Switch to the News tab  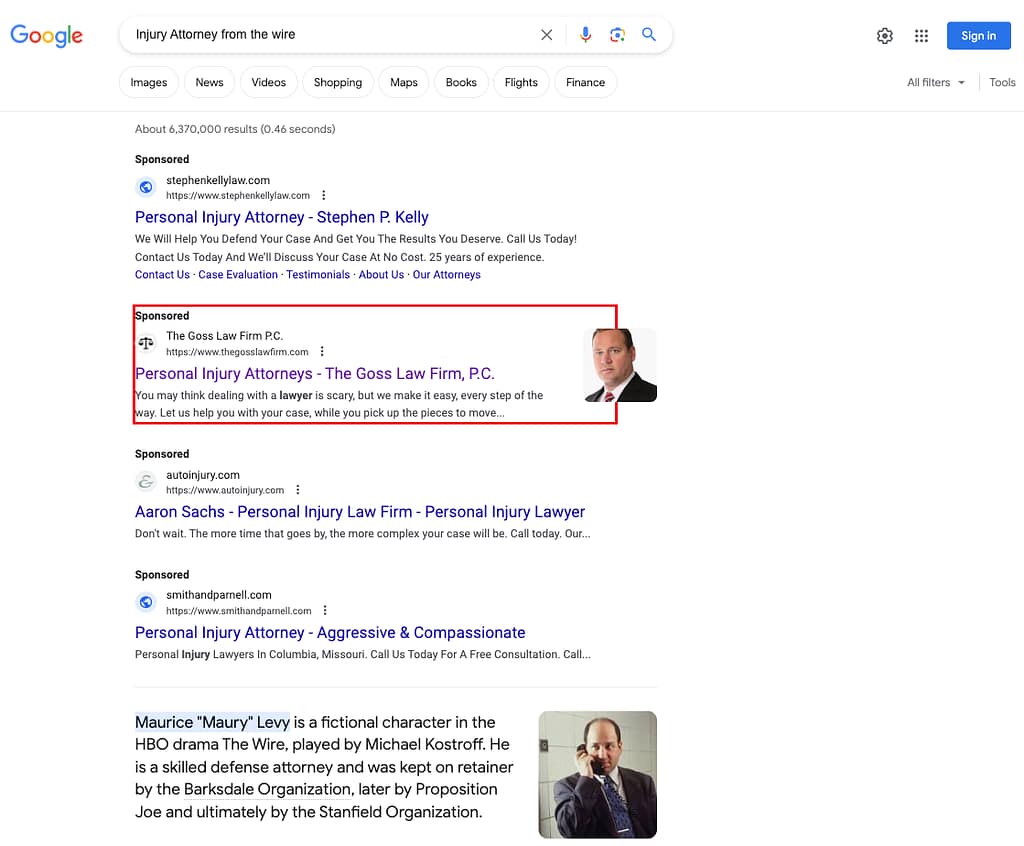pos(210,82)
